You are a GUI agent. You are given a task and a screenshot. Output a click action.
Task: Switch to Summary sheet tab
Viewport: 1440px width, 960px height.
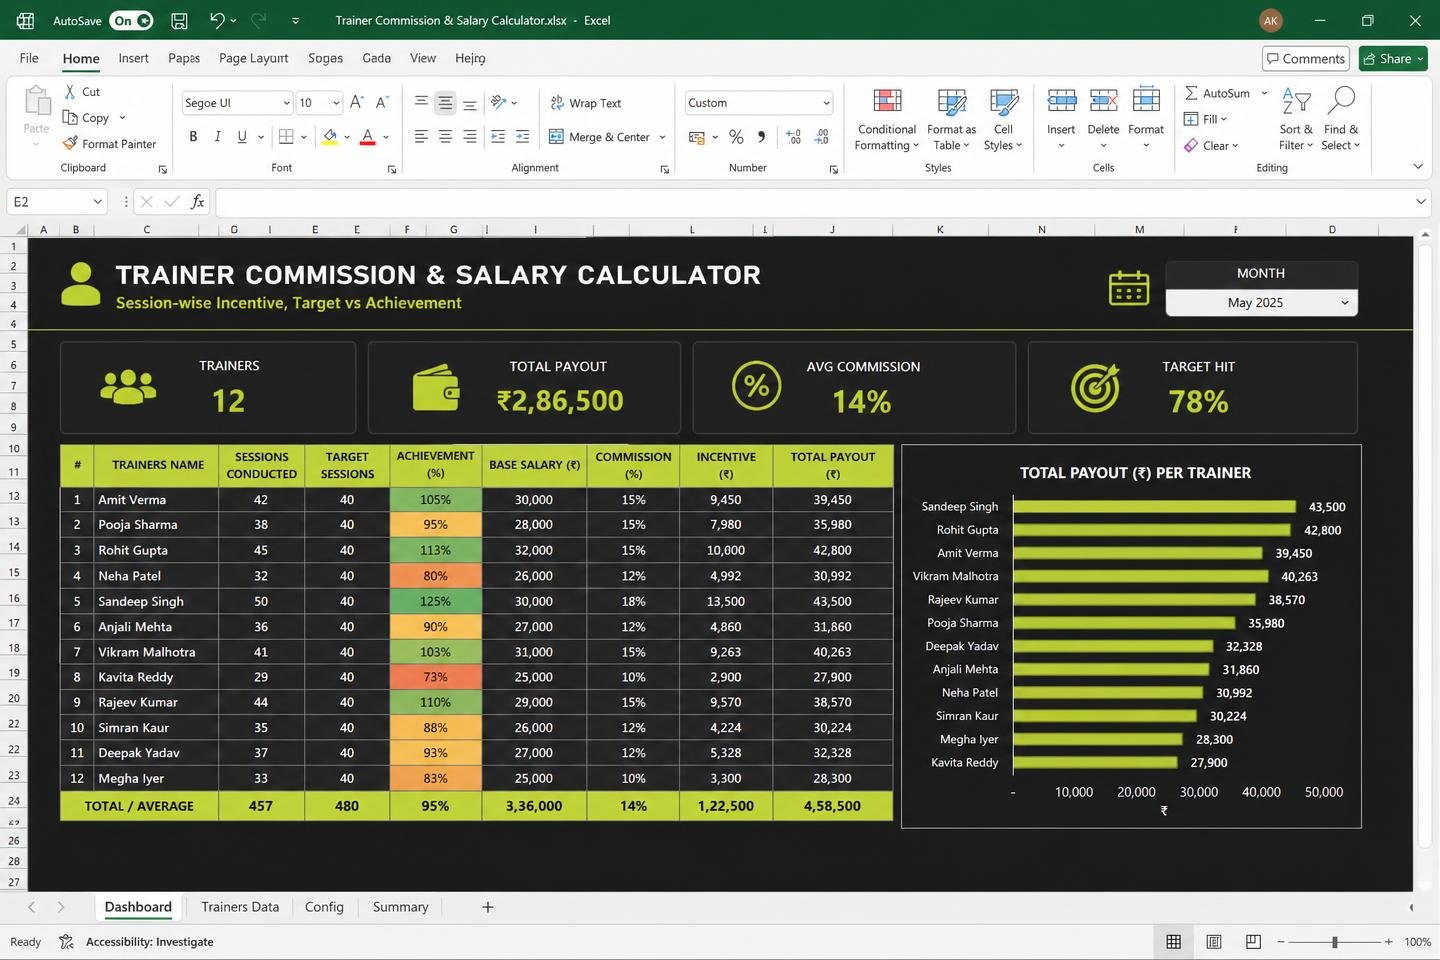tap(400, 907)
